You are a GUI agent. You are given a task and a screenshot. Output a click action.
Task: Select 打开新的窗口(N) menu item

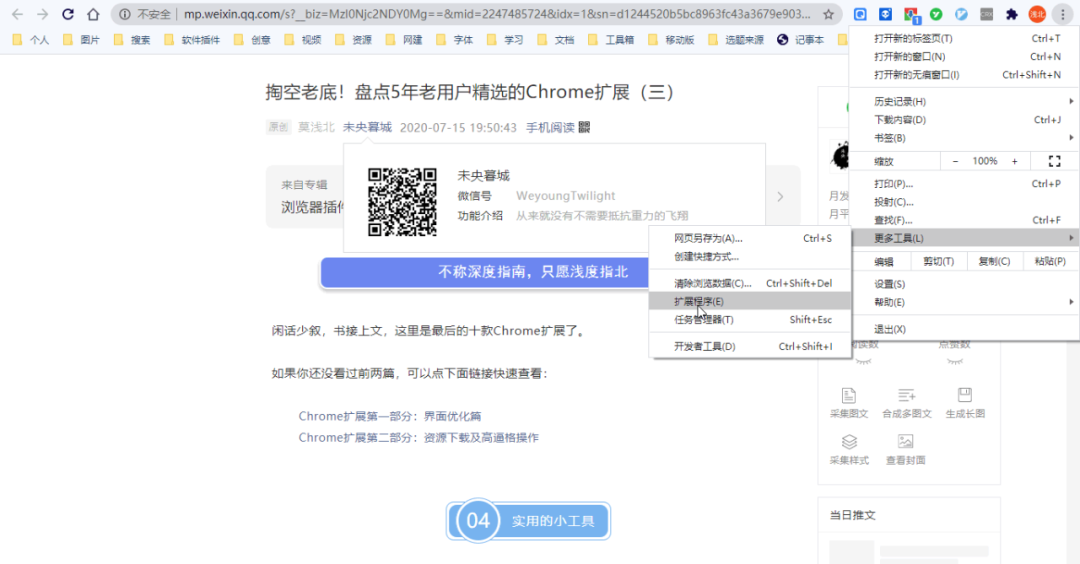pyautogui.click(x=964, y=56)
